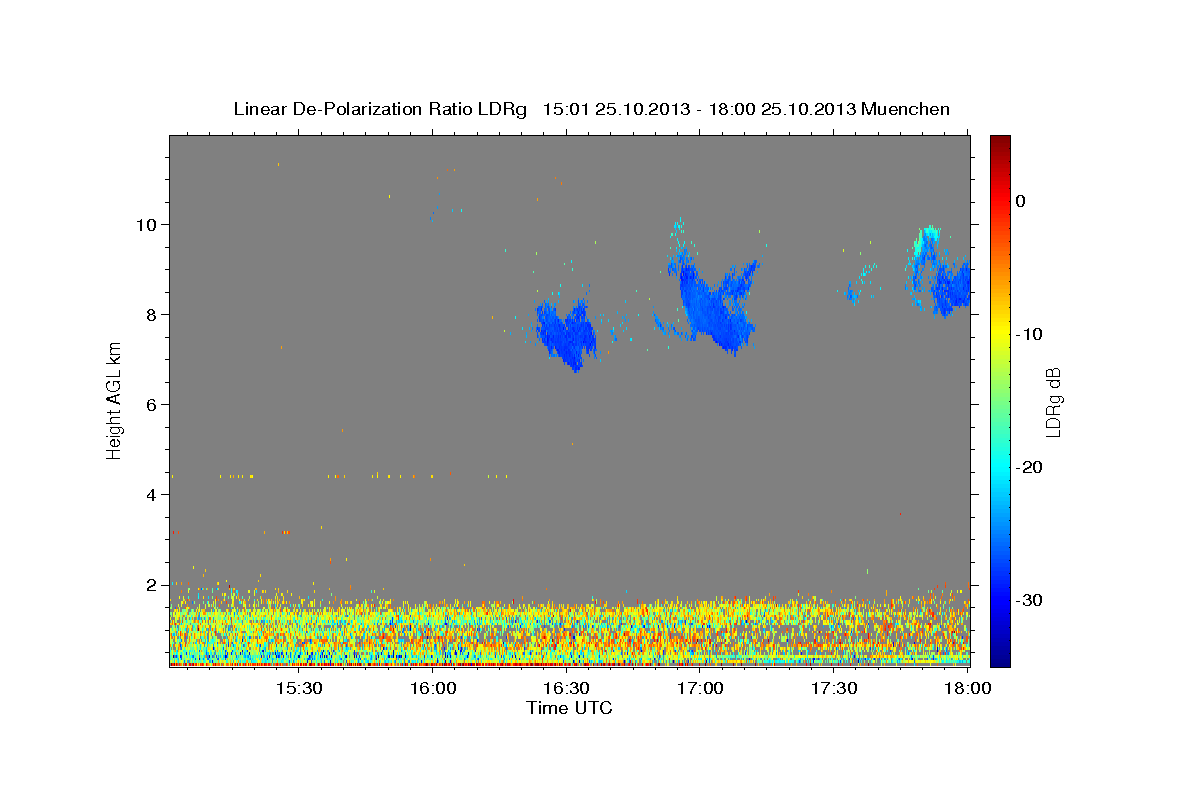Select the 'Height AGL km' axis label

point(115,400)
